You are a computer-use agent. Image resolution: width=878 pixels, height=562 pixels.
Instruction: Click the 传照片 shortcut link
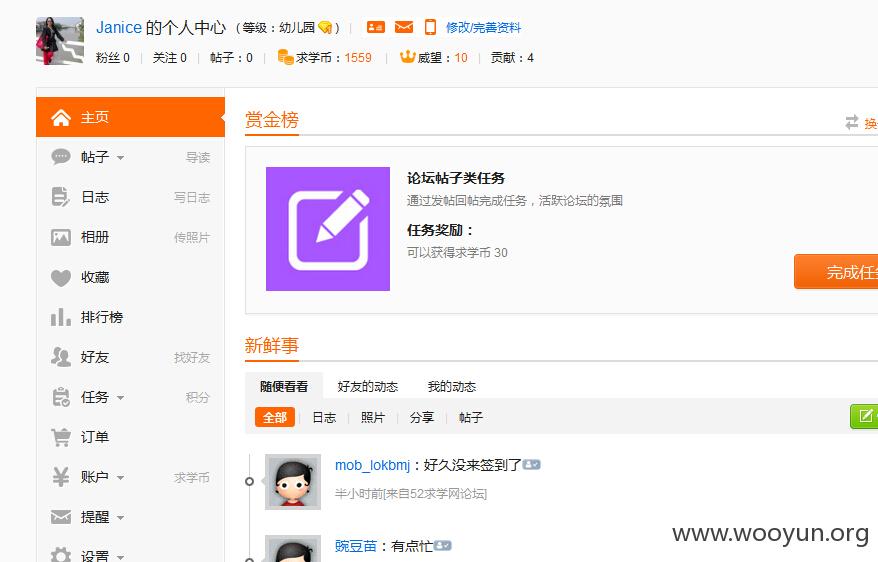point(192,238)
